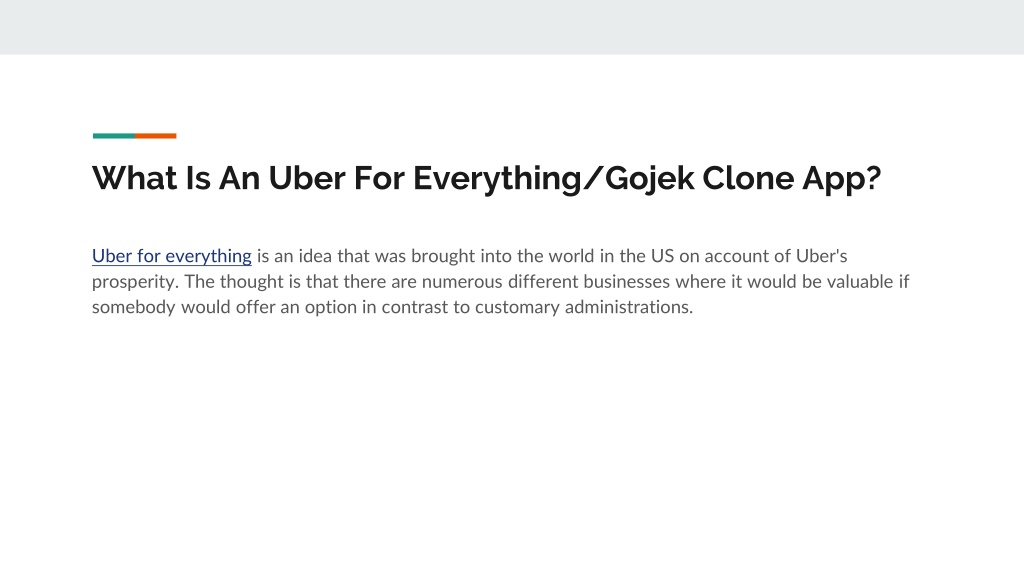Click the slide title heading text
The height and width of the screenshot is (576, 1024).
487,178
